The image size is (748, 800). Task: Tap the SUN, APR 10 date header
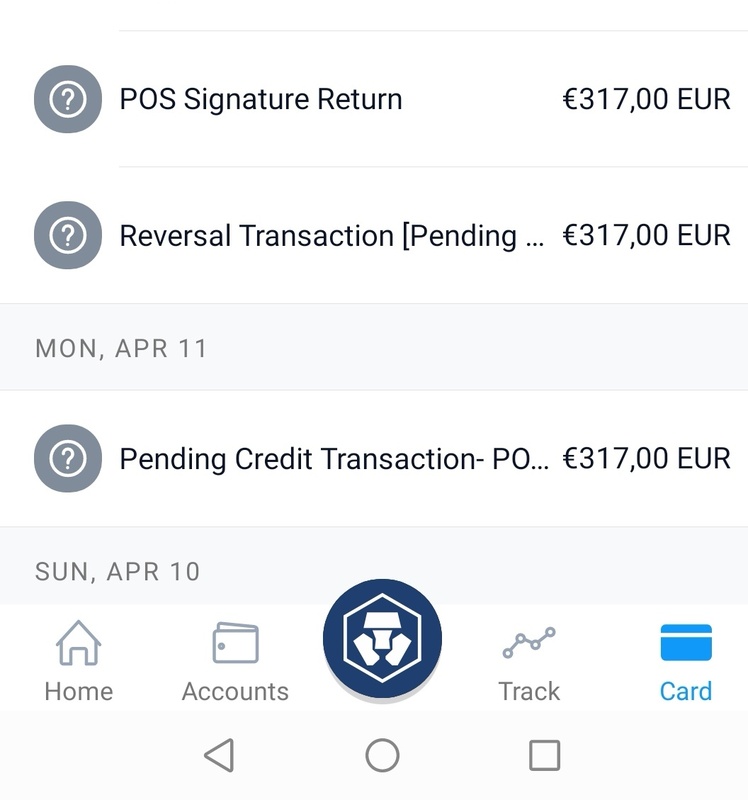point(118,571)
